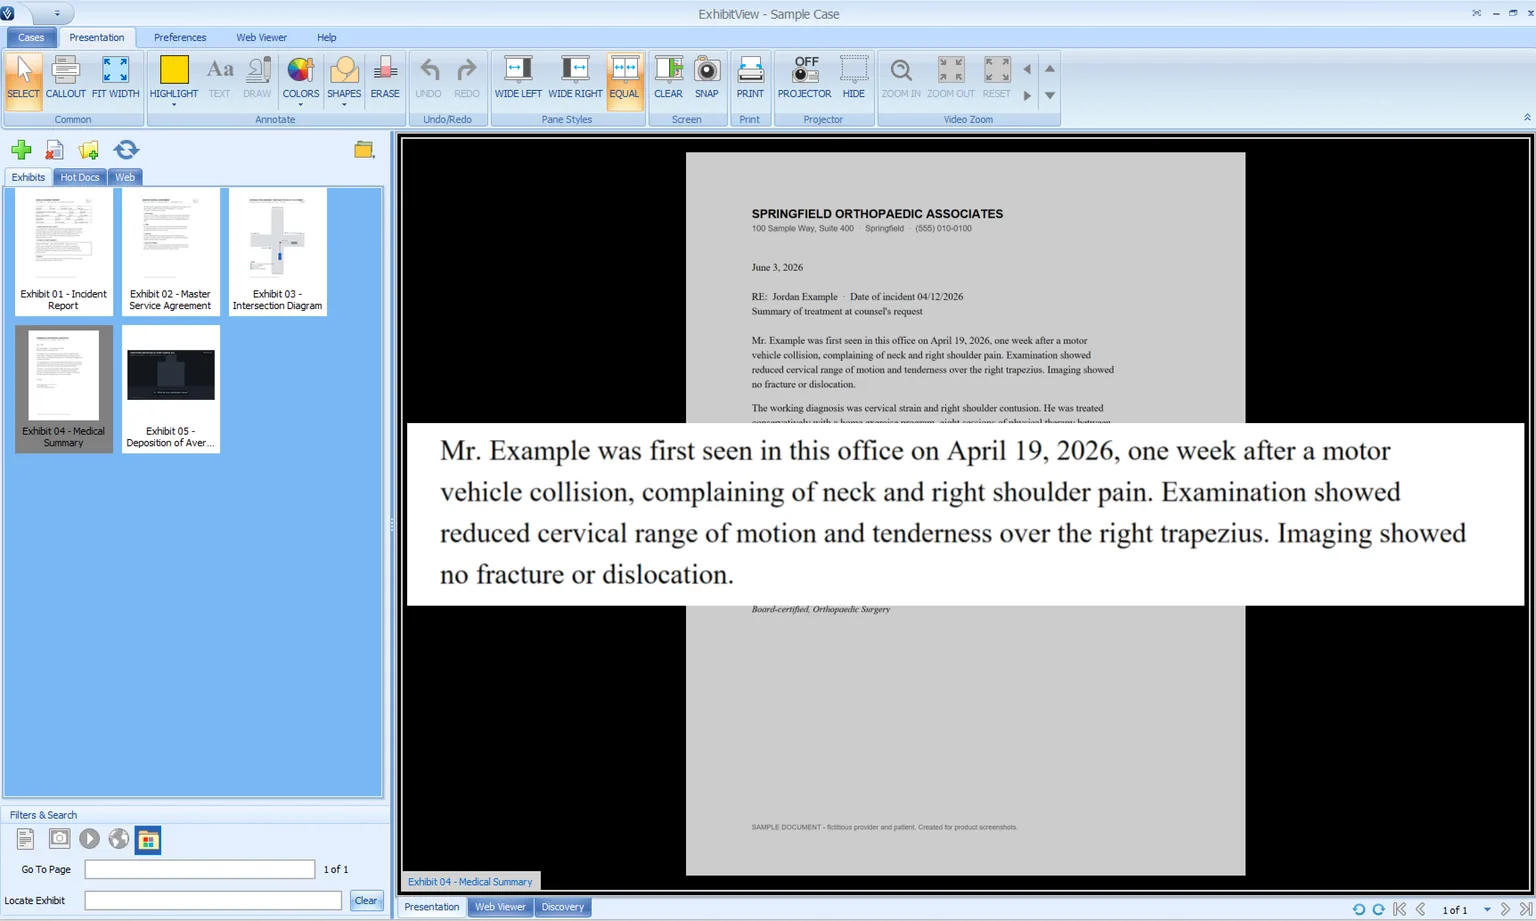Select the Exhibits tab
This screenshot has height=921, width=1536.
(x=28, y=177)
